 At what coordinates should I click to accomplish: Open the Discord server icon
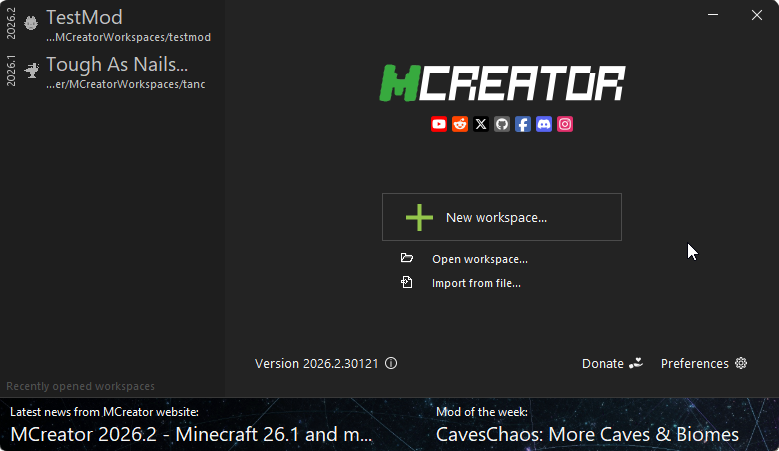[x=544, y=124]
